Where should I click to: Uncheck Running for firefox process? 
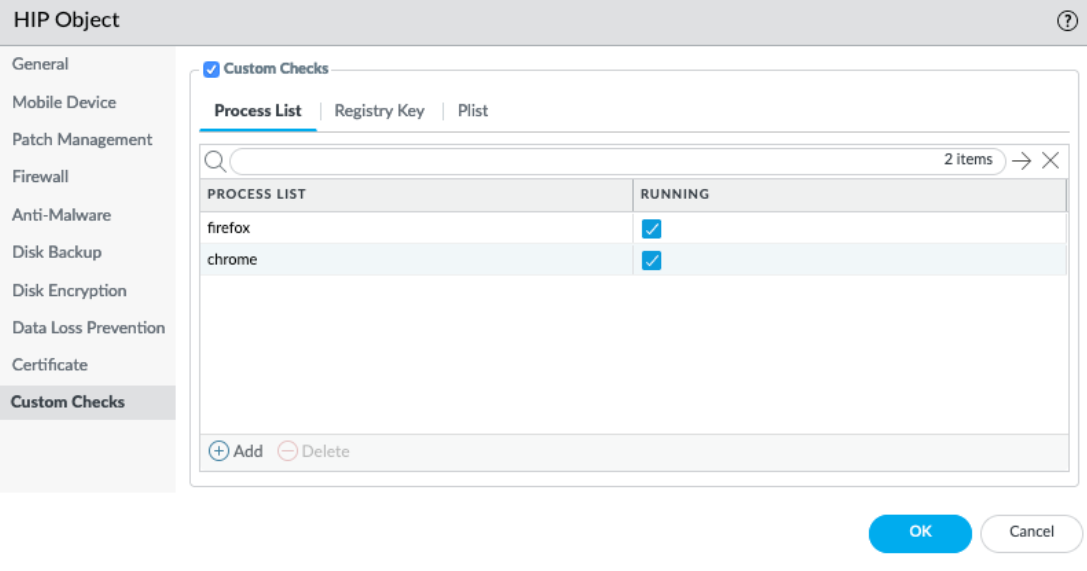652,229
